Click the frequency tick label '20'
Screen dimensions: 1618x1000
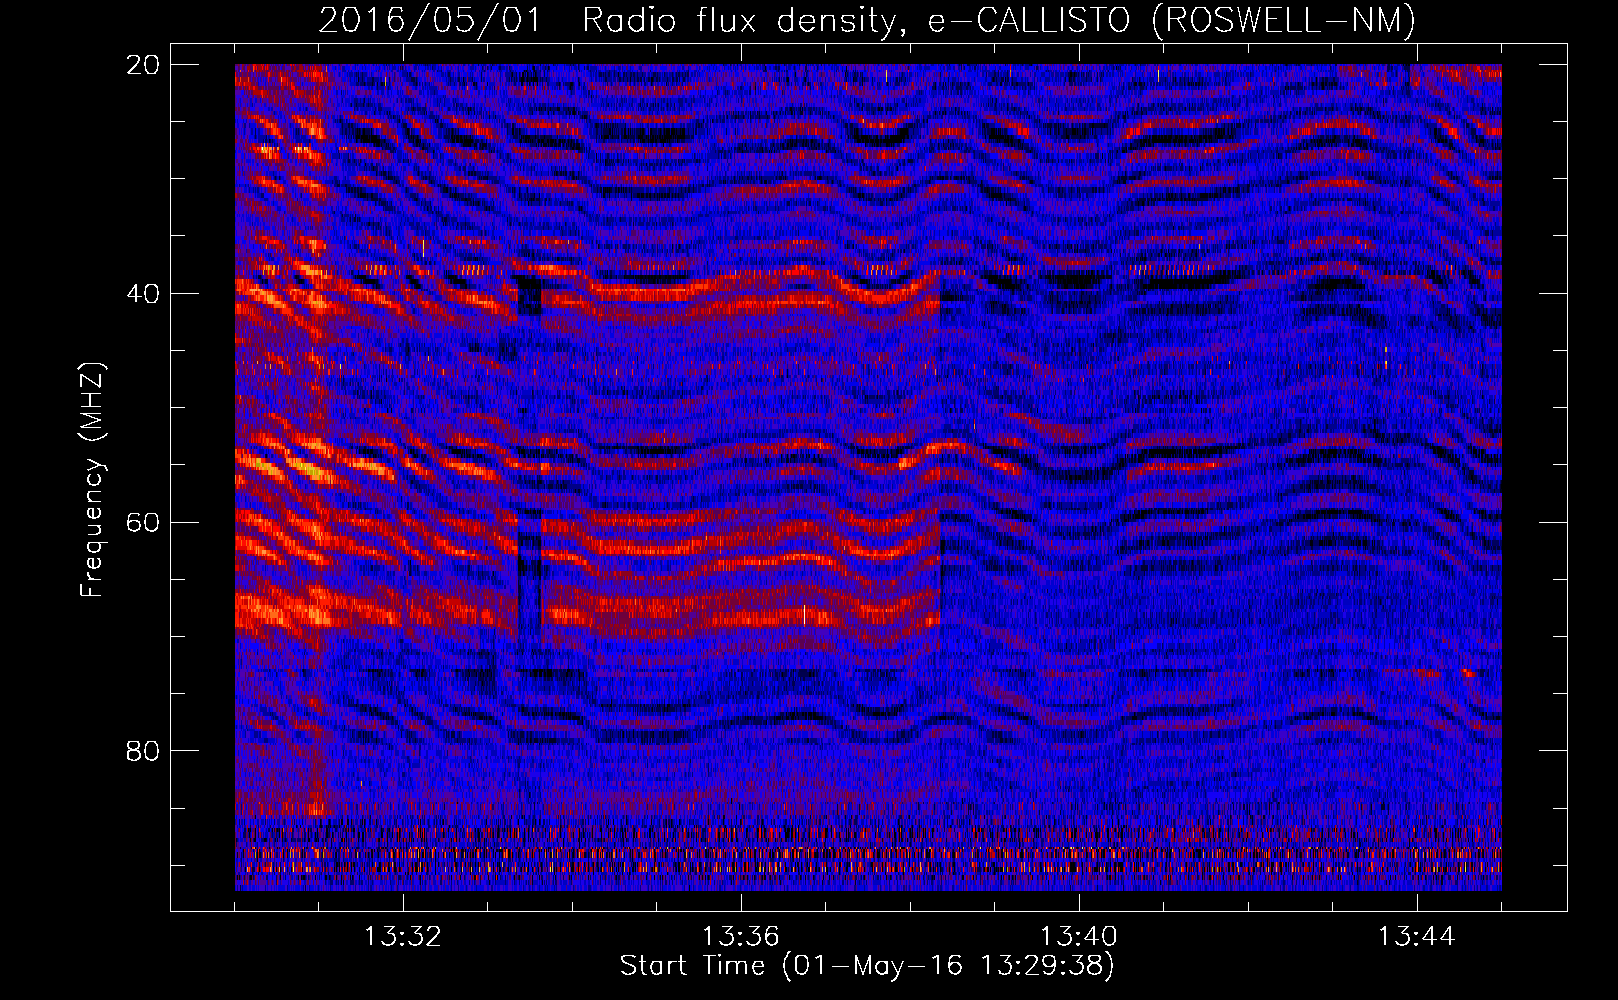coord(143,65)
